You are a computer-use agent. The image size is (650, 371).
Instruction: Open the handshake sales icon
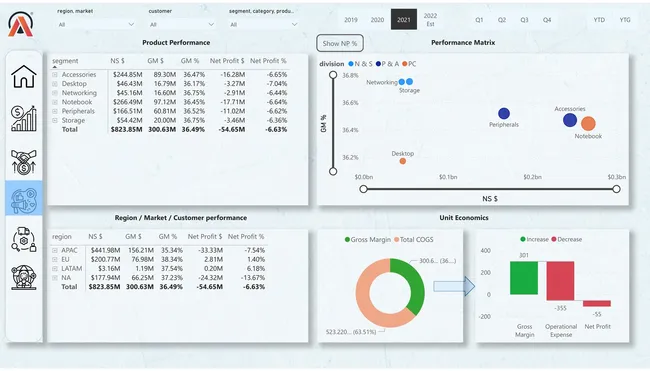point(24,162)
